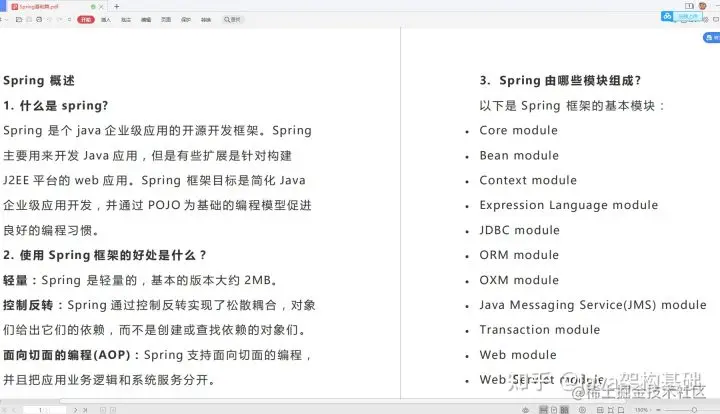
Task: Add a new tab with the plus button
Action: click(117, 6)
